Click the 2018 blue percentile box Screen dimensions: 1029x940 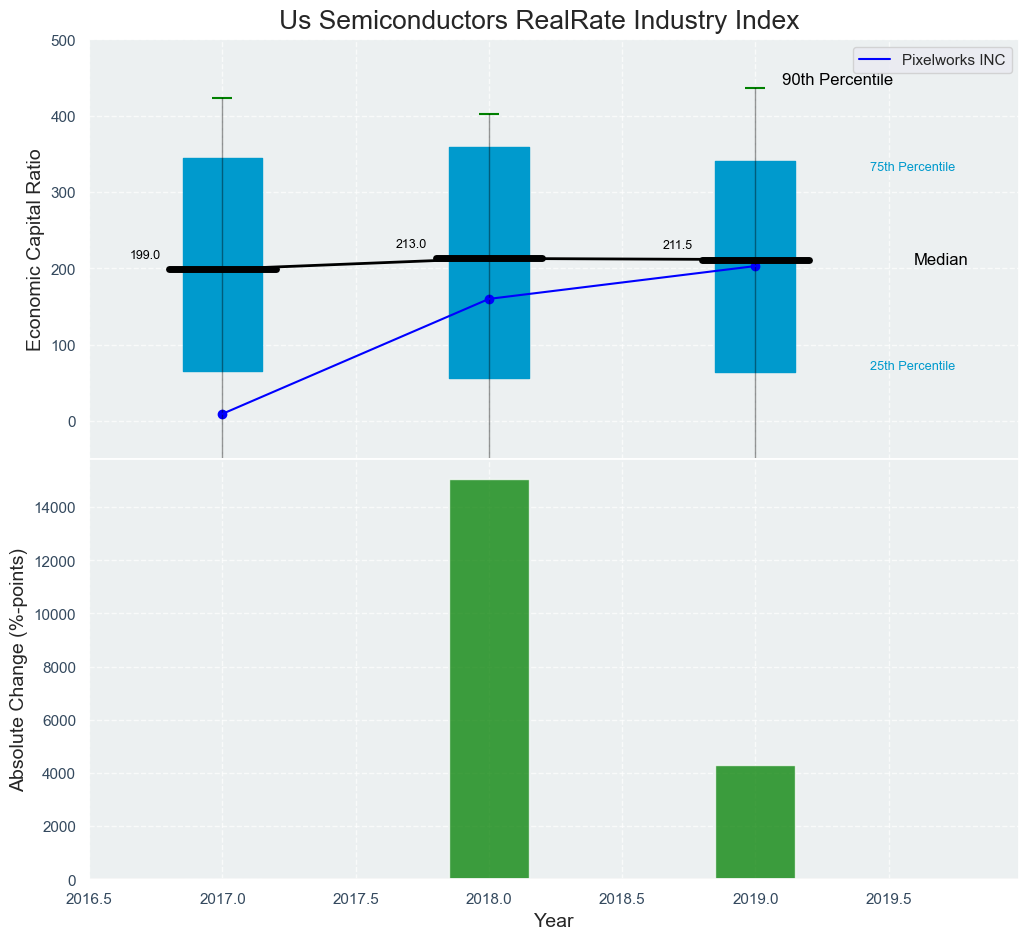tap(490, 263)
